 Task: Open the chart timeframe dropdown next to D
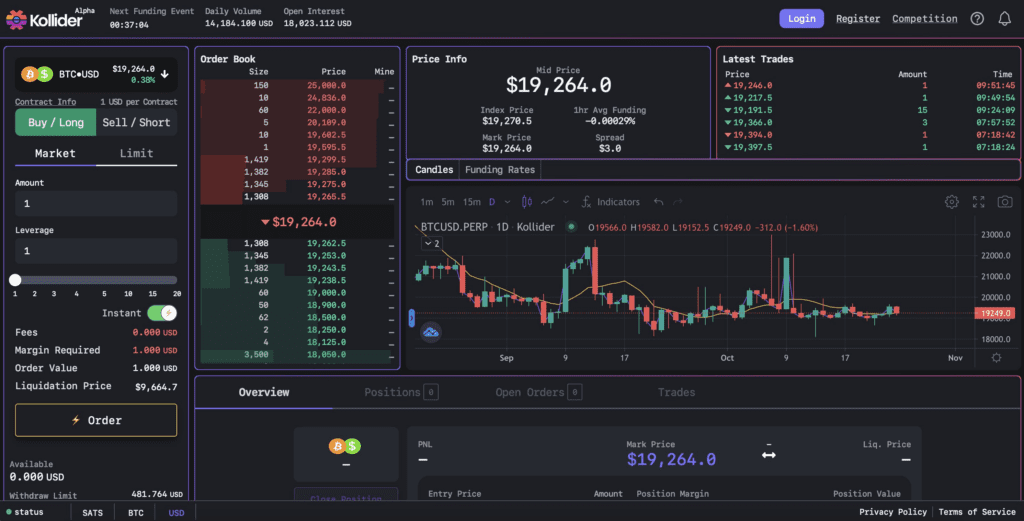click(507, 202)
